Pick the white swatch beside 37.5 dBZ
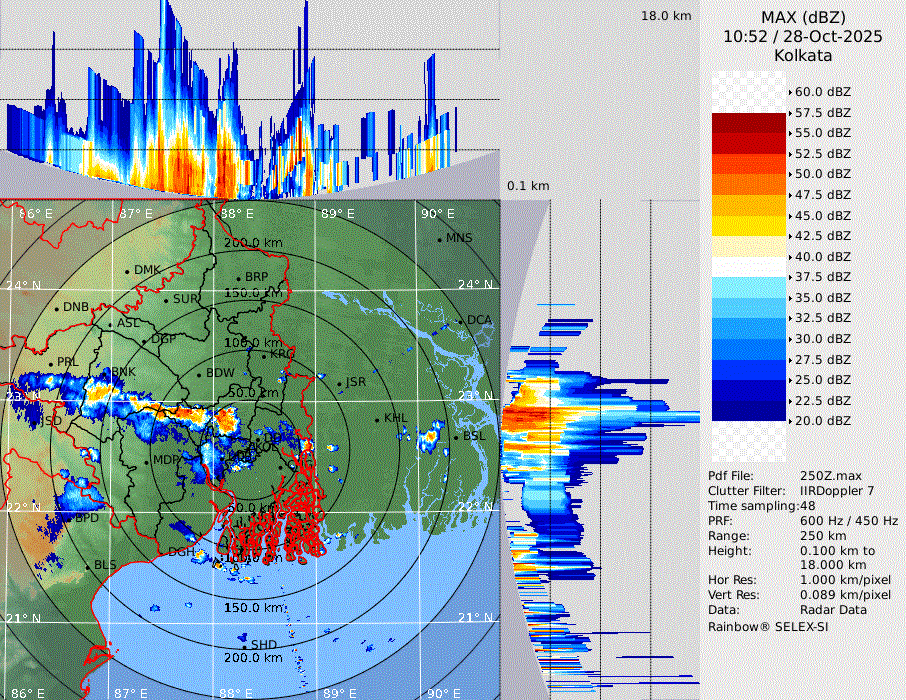 tap(748, 266)
